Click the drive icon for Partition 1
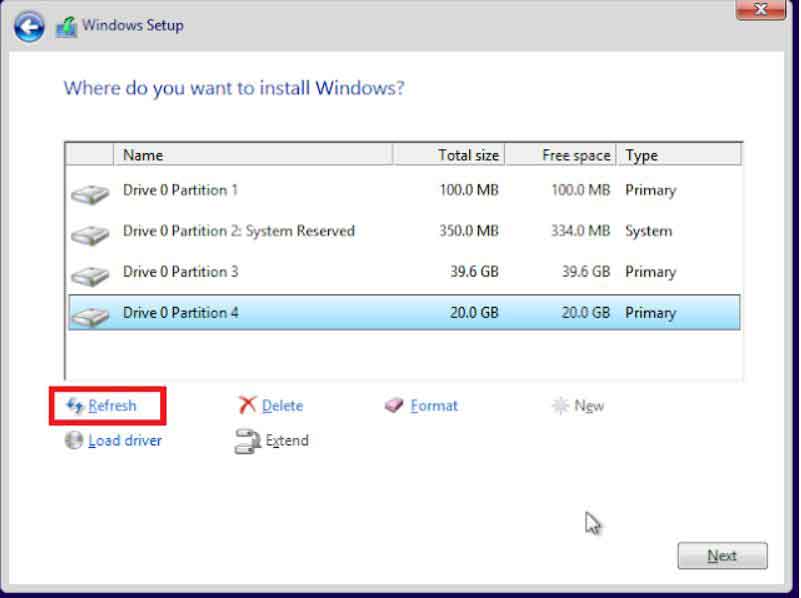The image size is (801, 598). point(90,193)
